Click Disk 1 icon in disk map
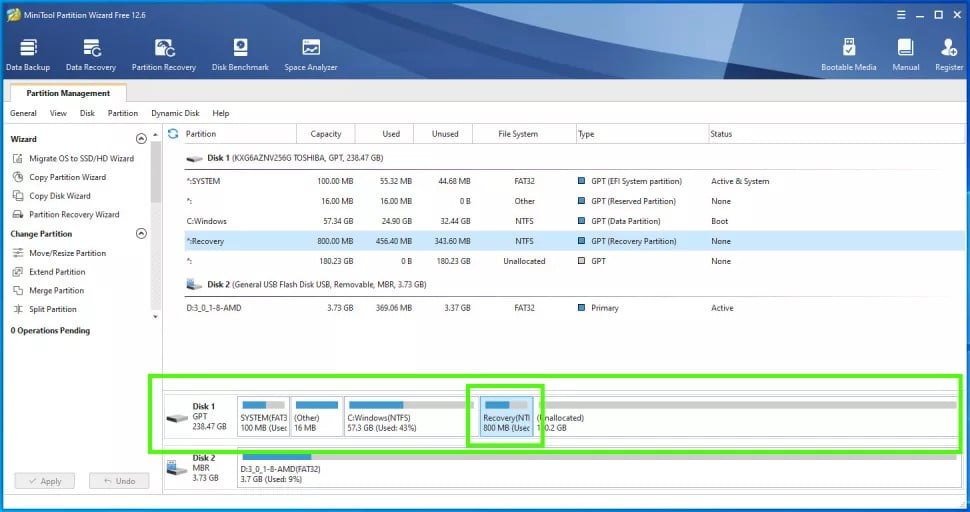The image size is (970, 512). pos(177,418)
